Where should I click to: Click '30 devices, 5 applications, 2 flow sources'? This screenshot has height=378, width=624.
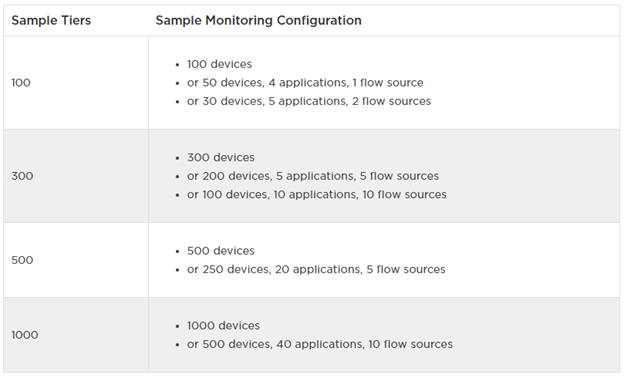[316, 101]
